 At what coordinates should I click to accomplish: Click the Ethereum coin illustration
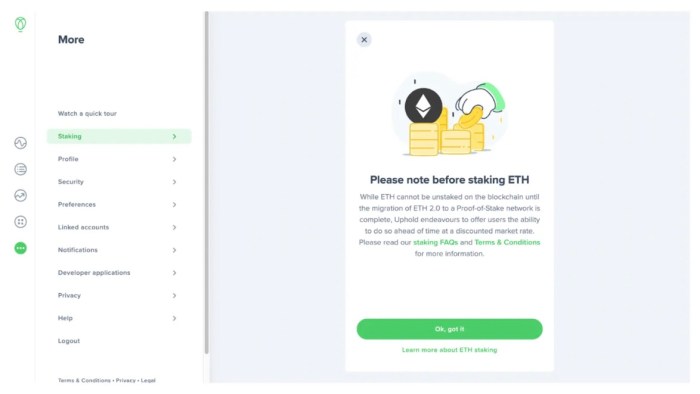[423, 106]
